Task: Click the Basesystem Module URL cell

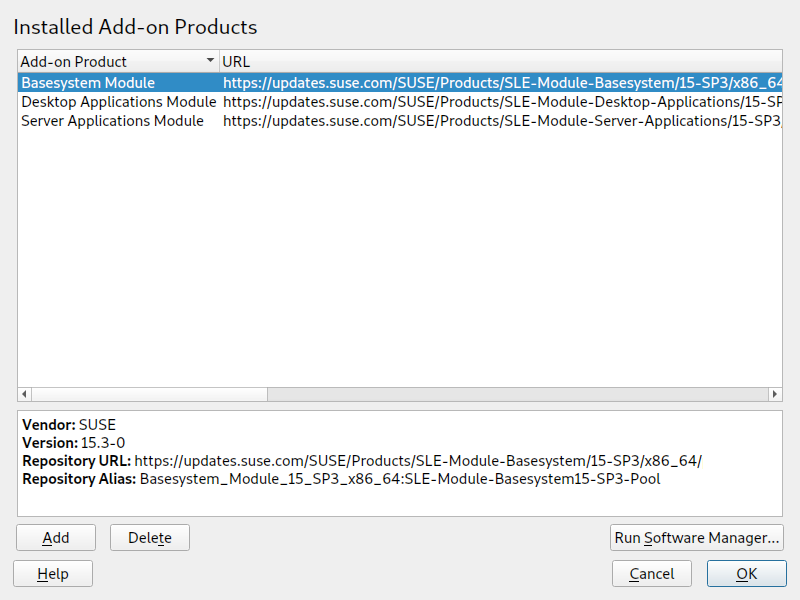Action: pyautogui.click(x=500, y=83)
